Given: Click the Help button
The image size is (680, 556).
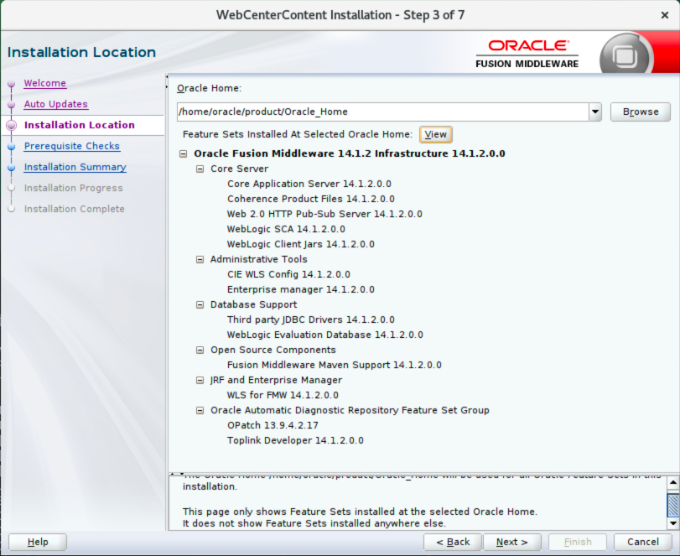Looking at the screenshot, I should coord(37,542).
